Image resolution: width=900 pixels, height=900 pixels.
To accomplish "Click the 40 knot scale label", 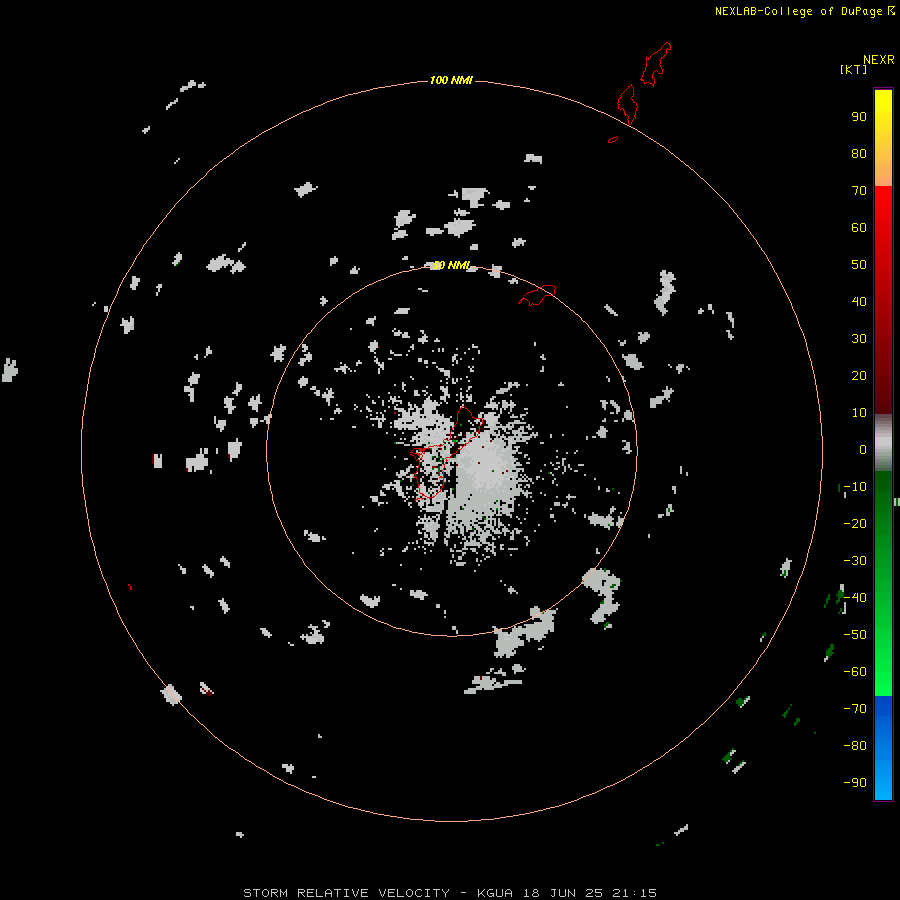I will click(x=859, y=301).
